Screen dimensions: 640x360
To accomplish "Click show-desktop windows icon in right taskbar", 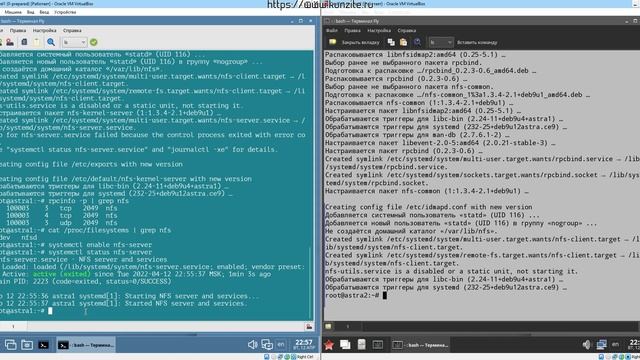I will (345, 345).
